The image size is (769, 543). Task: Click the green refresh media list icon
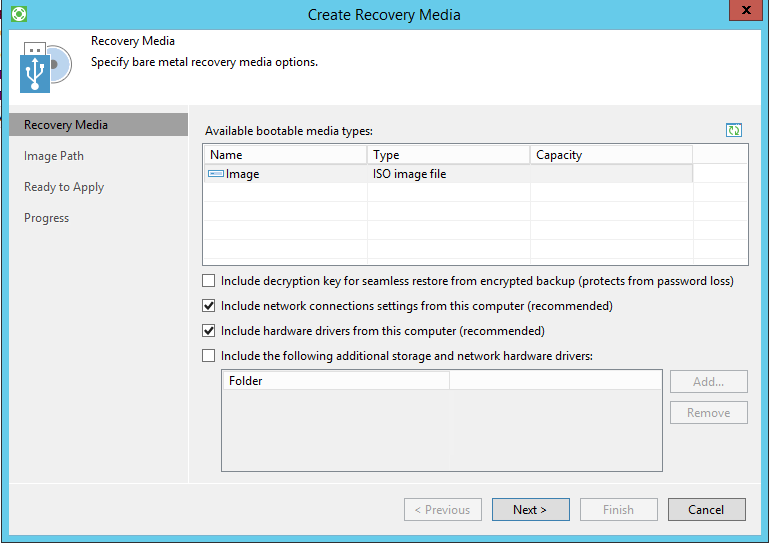pyautogui.click(x=734, y=130)
